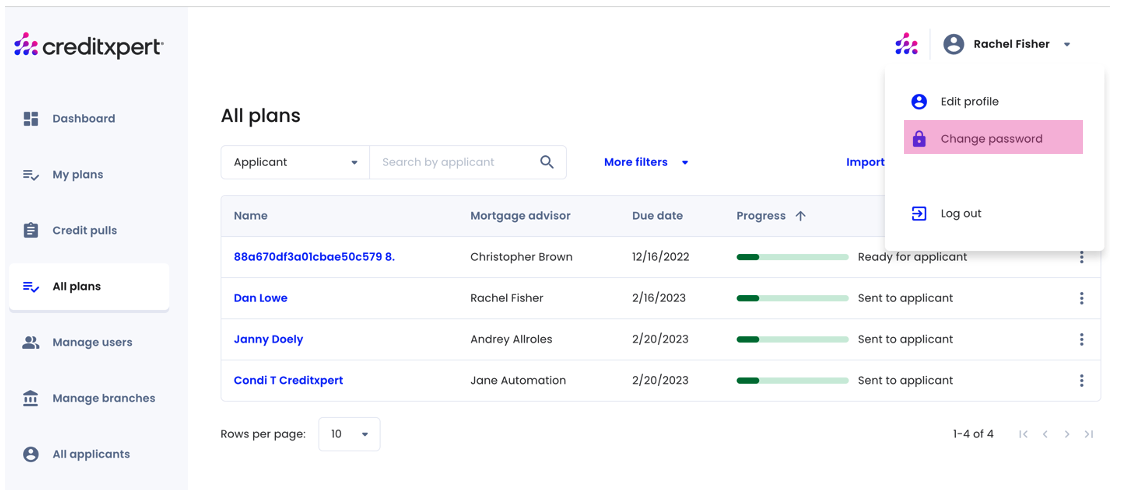Click the Manage users people icon

coord(31,342)
